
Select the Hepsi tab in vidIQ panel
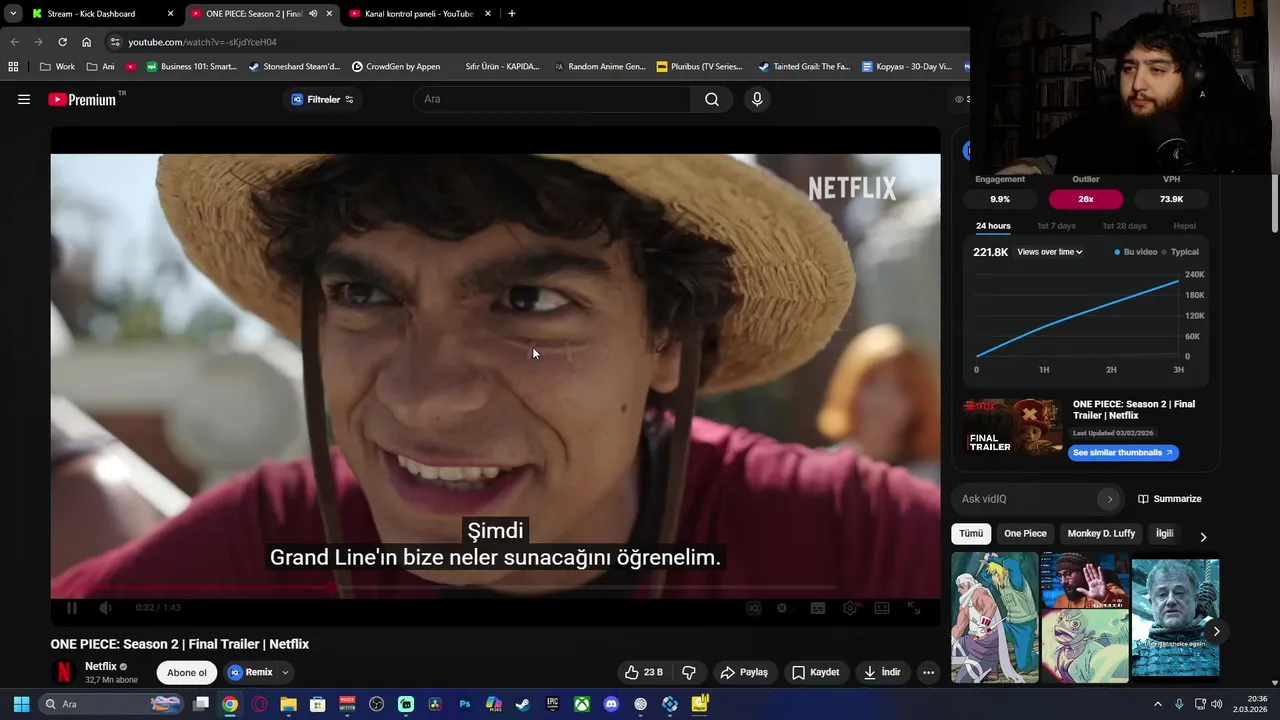coord(1184,226)
